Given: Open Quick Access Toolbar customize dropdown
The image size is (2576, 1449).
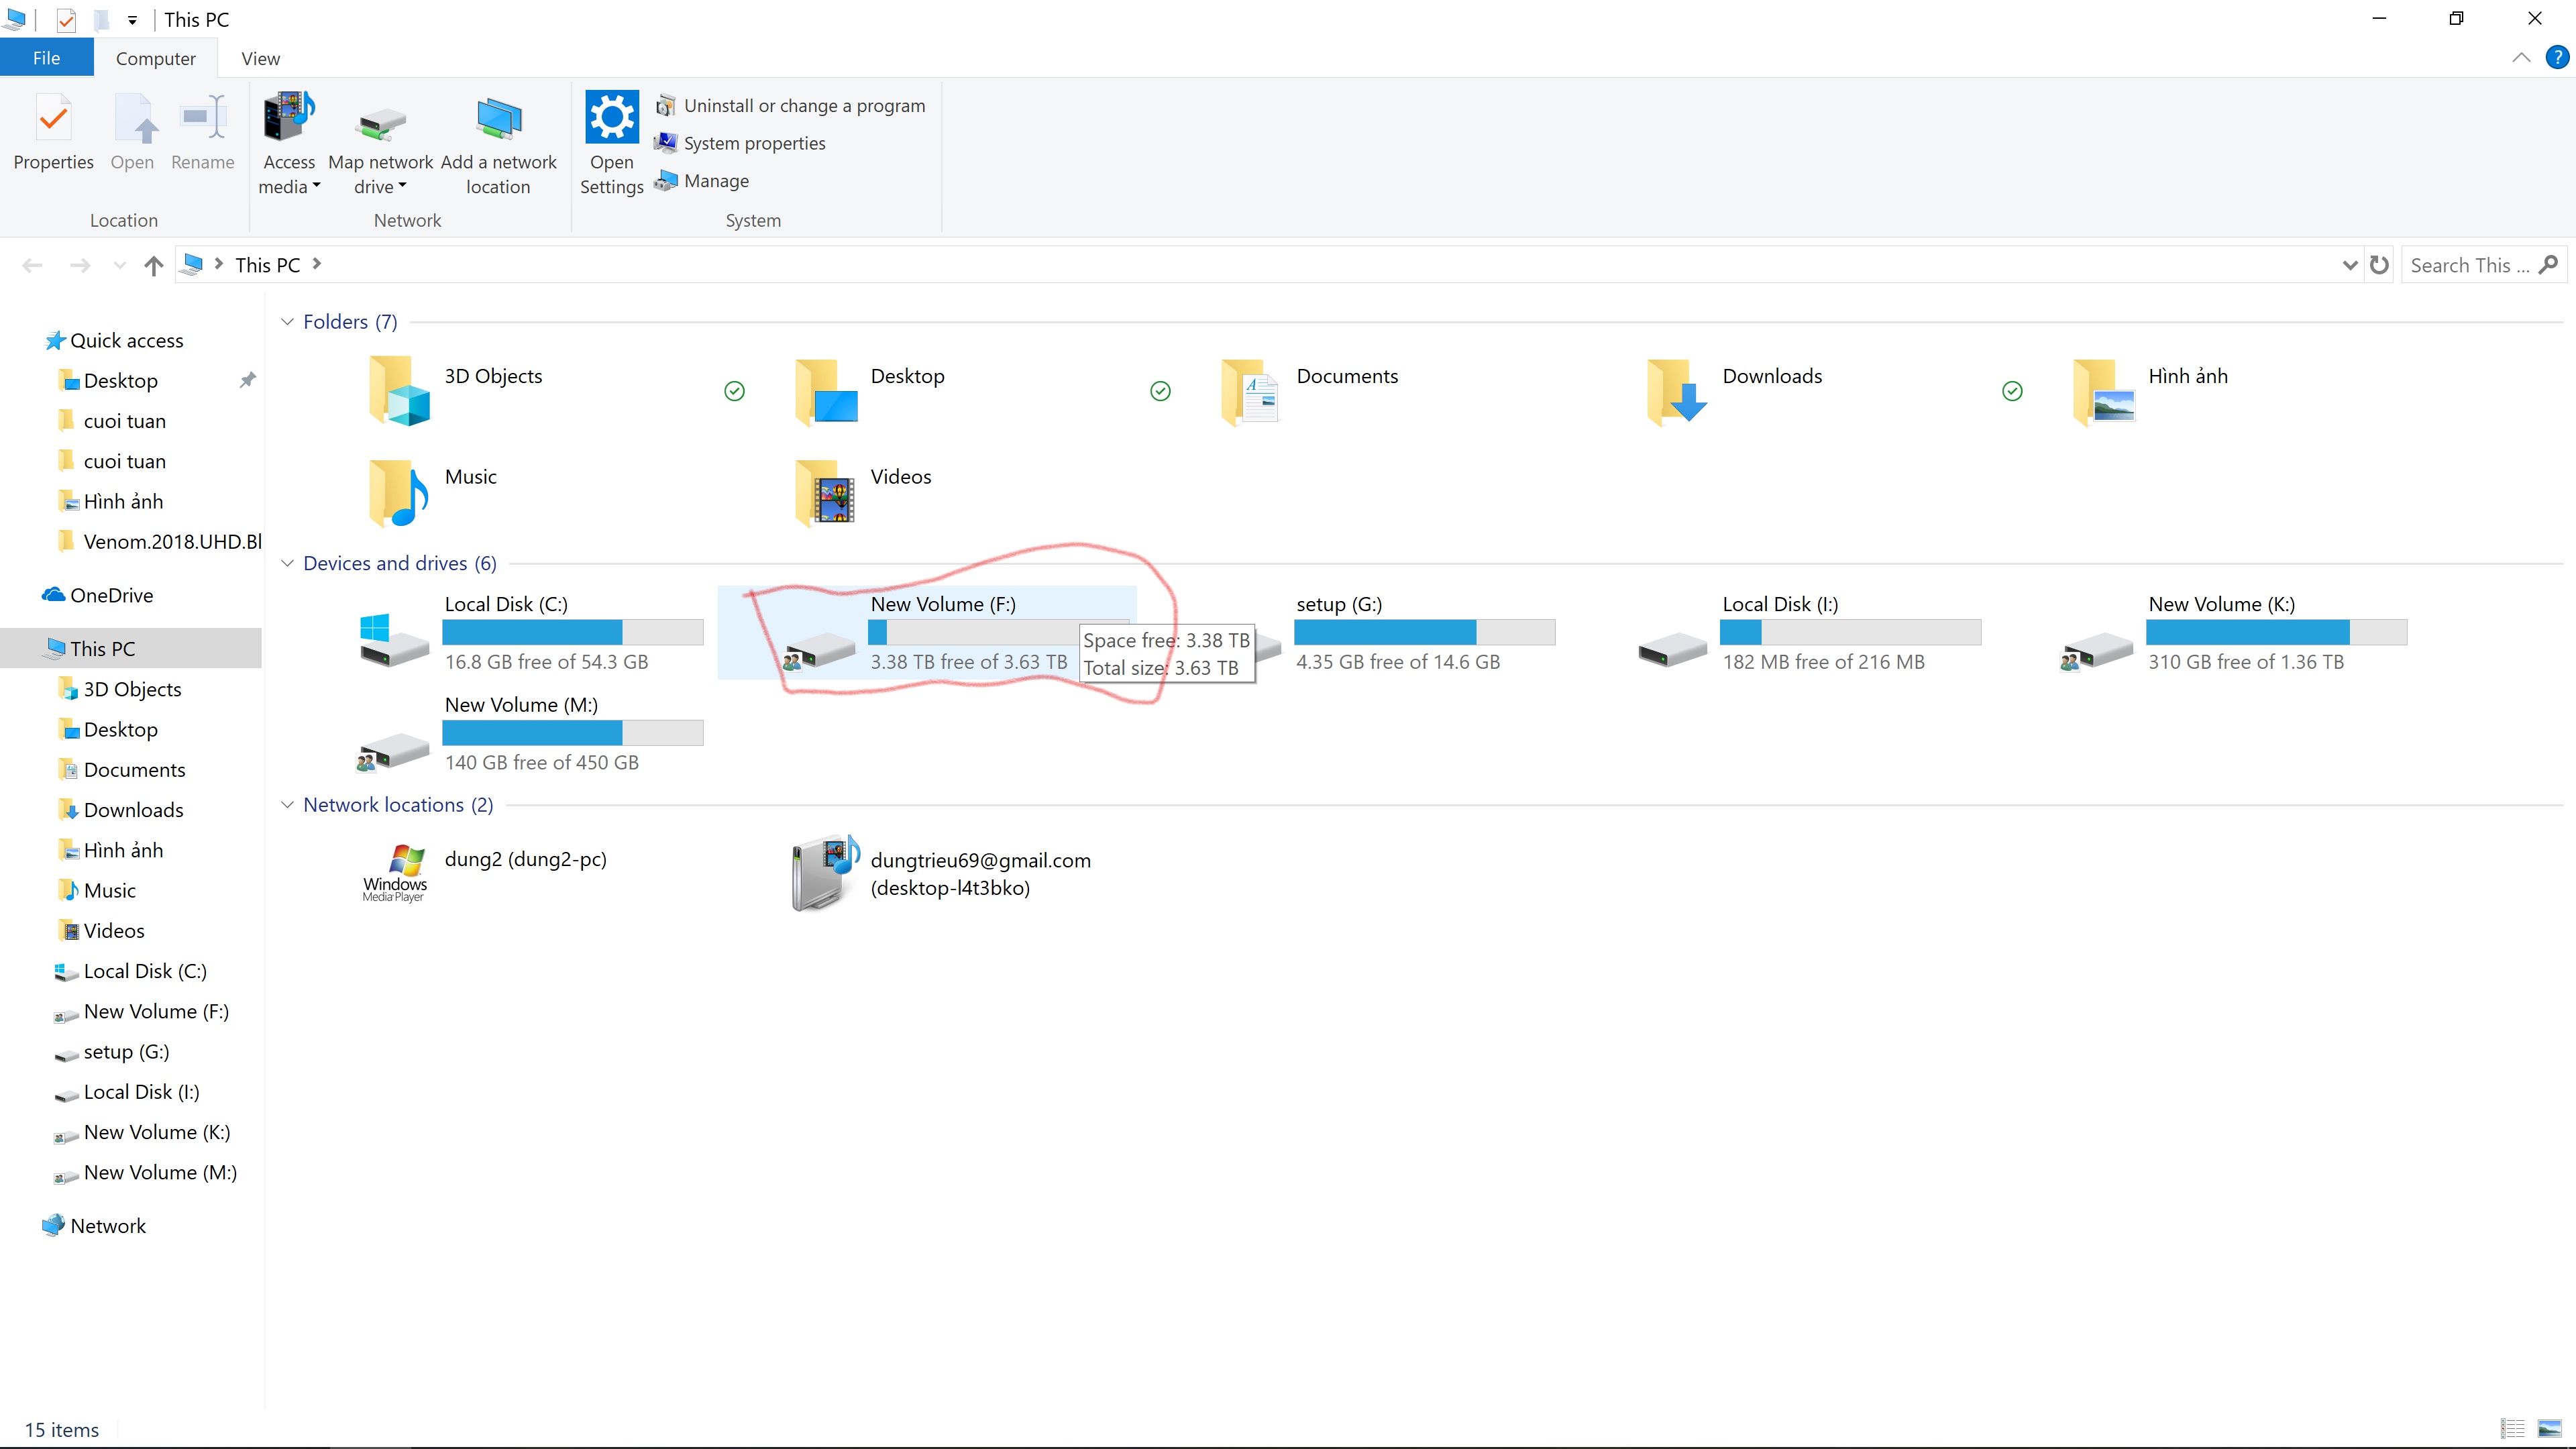Looking at the screenshot, I should (x=132, y=20).
